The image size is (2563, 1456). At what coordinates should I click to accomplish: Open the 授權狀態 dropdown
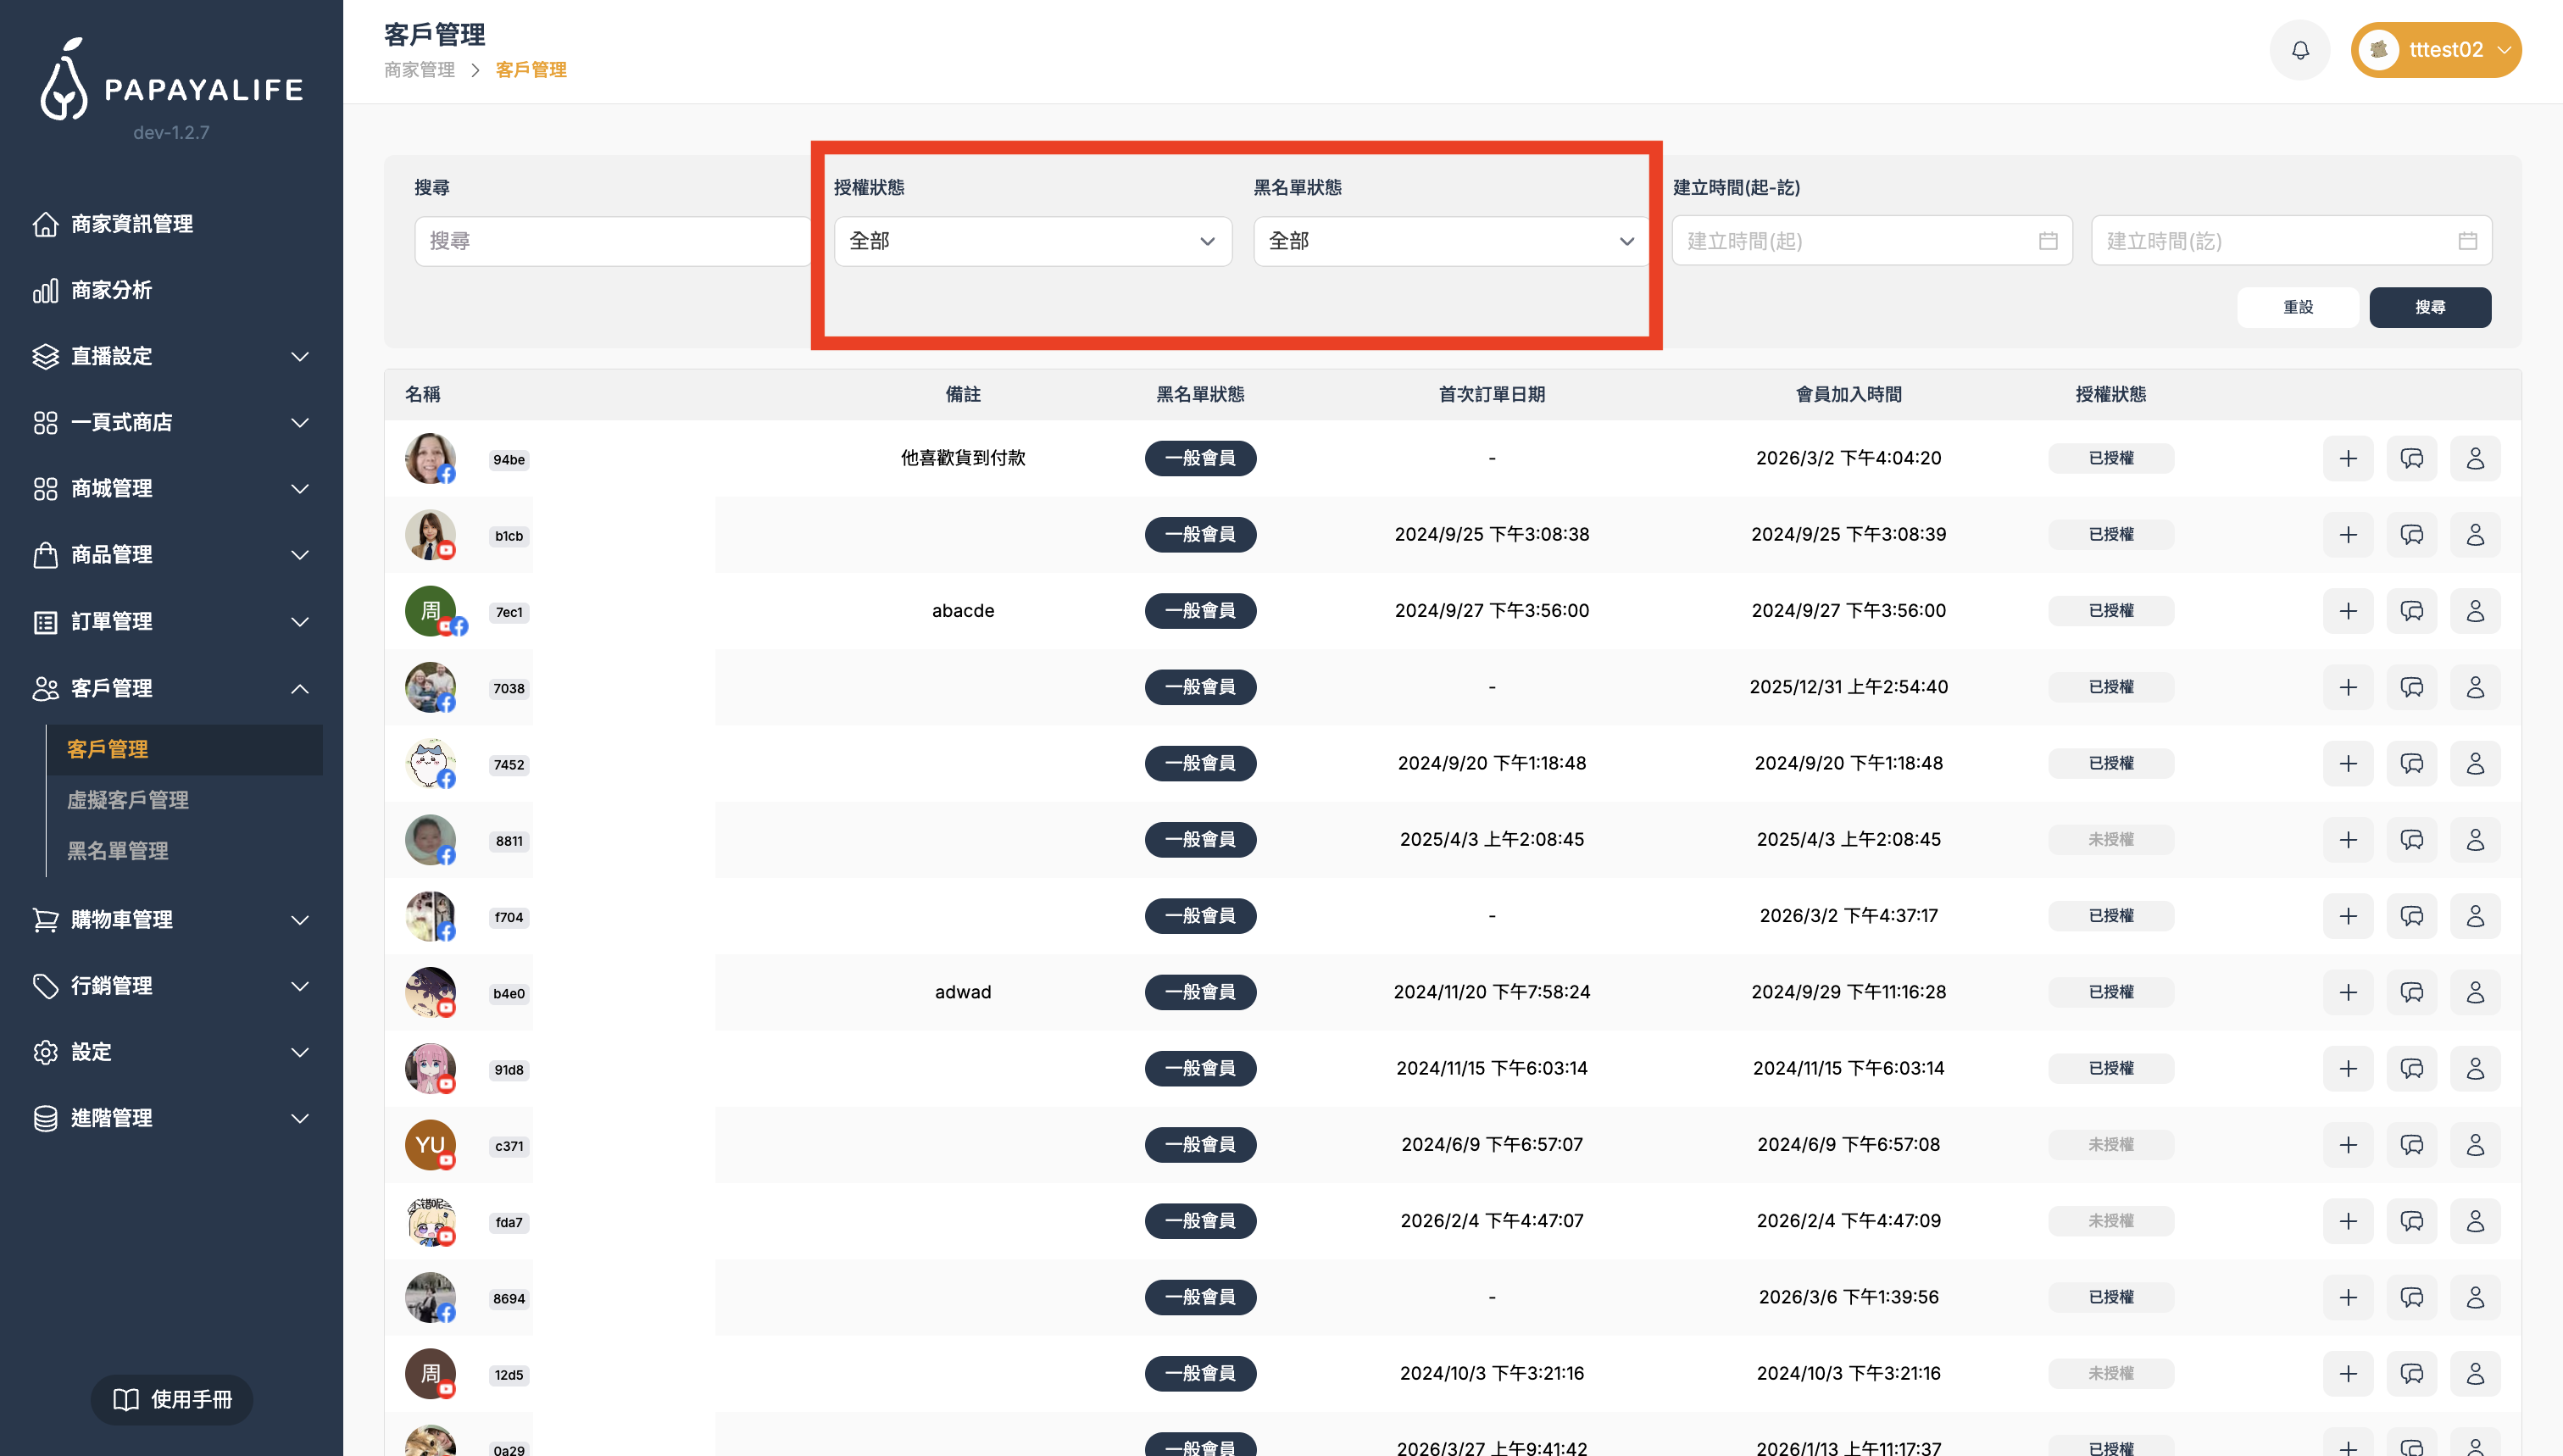1032,241
